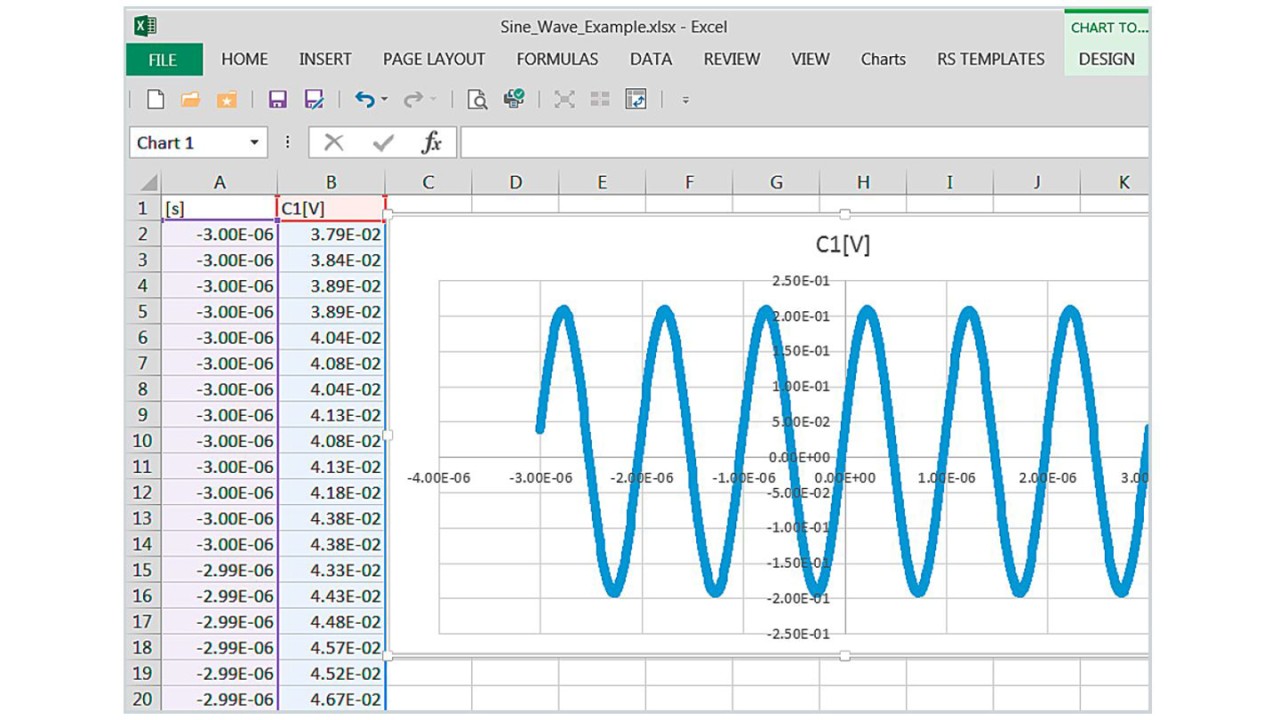Image resolution: width=1280 pixels, height=720 pixels.
Task: Open the Undo history dropdown arrow
Action: tap(385, 99)
